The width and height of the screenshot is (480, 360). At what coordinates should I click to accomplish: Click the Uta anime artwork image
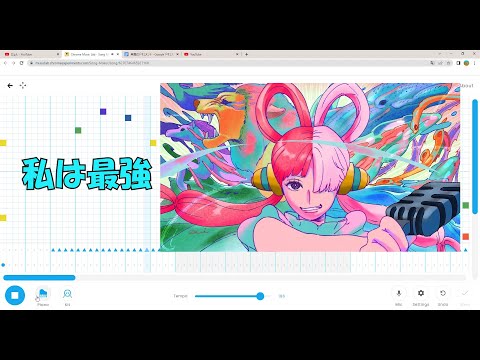coord(310,167)
